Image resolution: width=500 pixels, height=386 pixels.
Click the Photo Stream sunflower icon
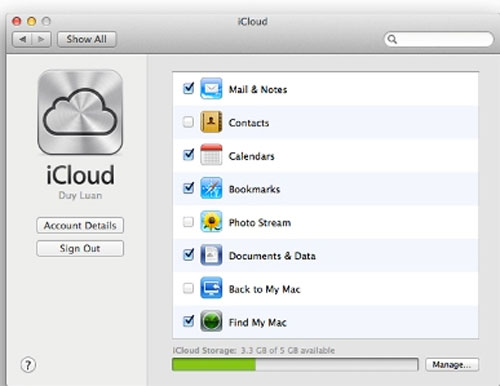point(211,221)
